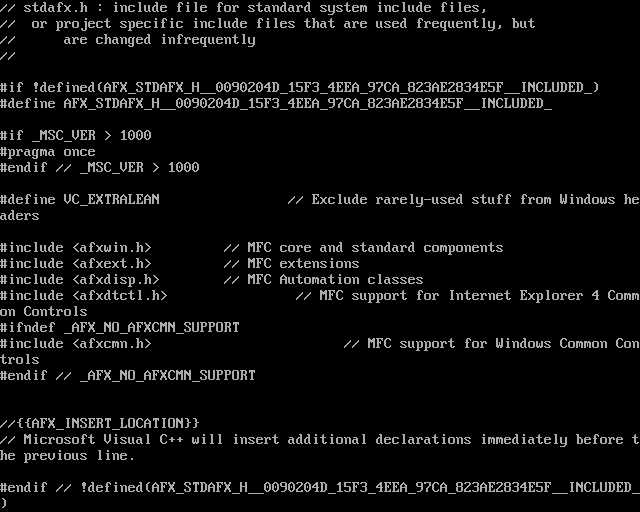Click the "#endif // _AFX_NO_AFXCMN_SUPPORT" line
The width and height of the screenshot is (640, 512).
pyautogui.click(x=128, y=376)
